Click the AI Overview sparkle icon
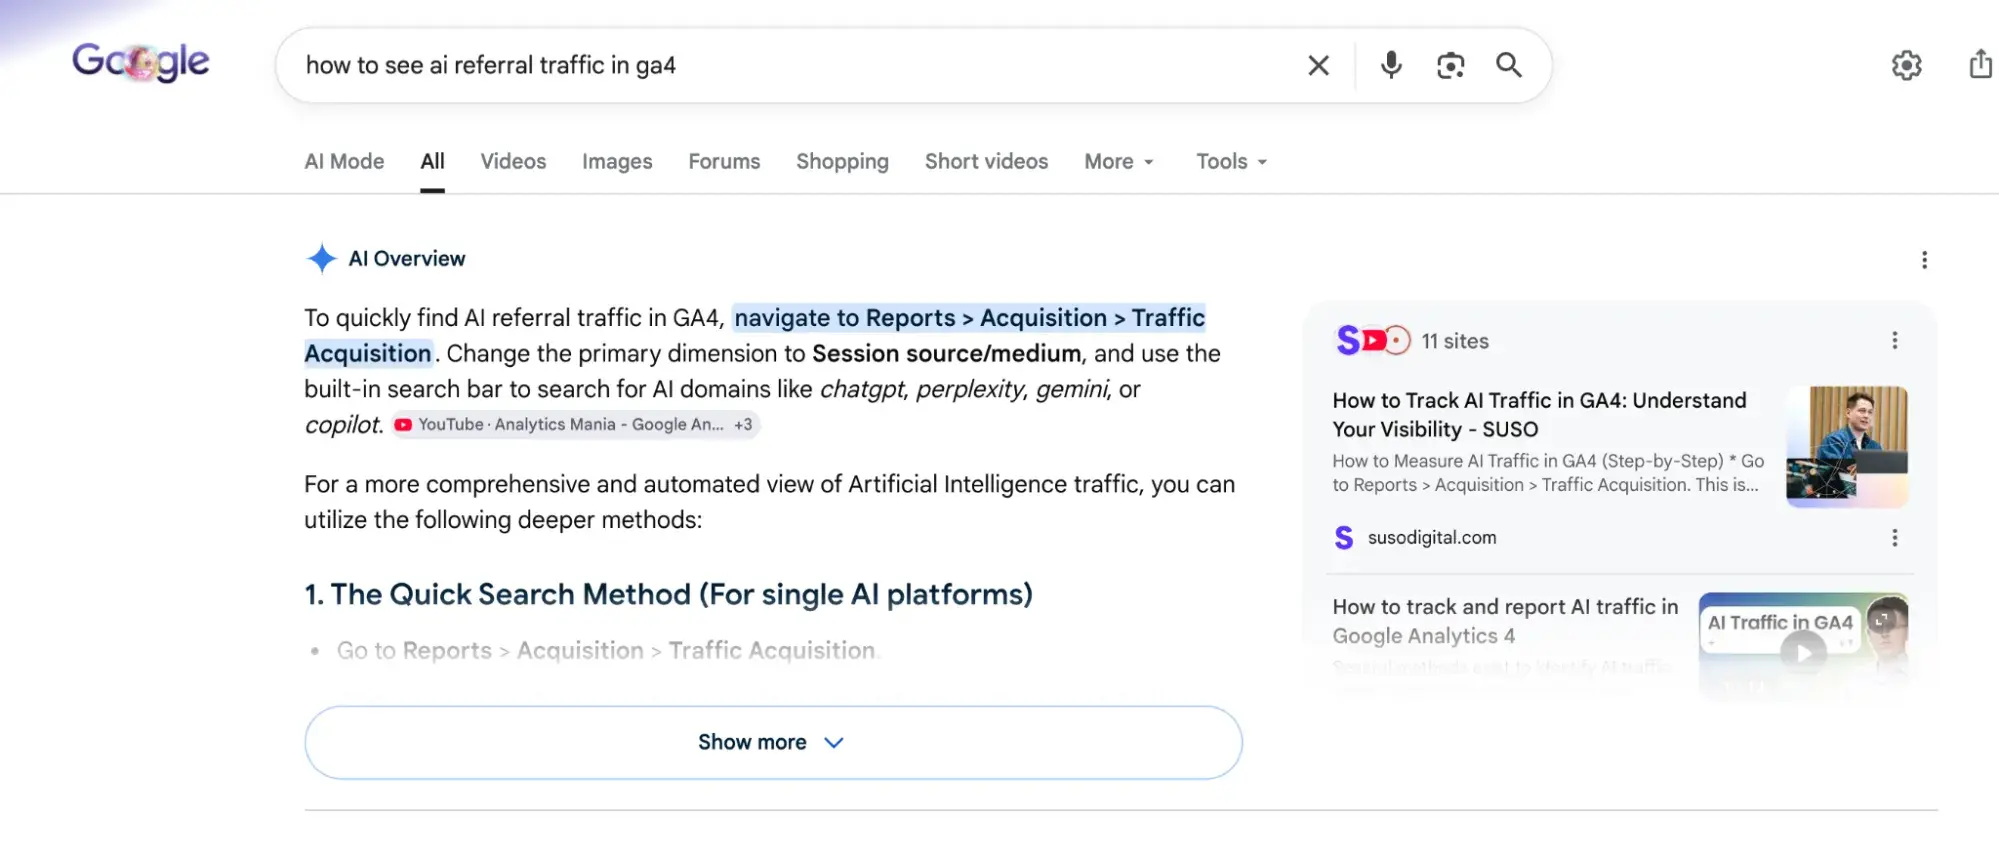This screenshot has width=1999, height=852. (321, 258)
